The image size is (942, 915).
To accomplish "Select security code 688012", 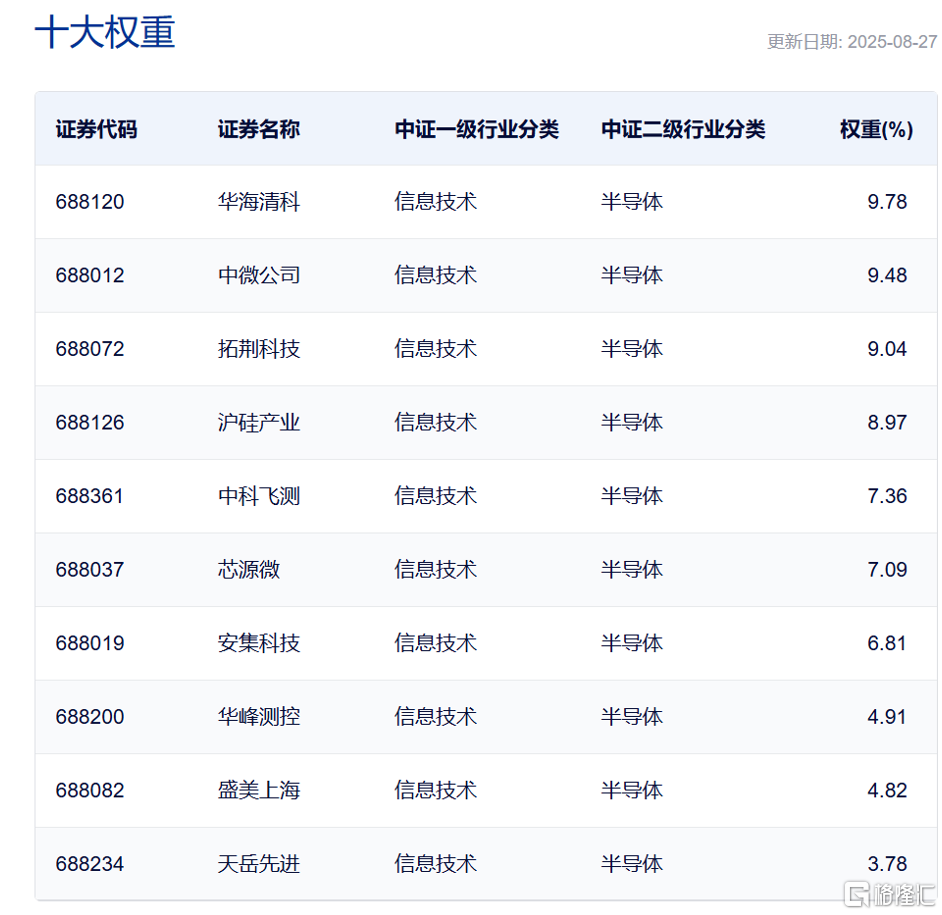I will pos(90,275).
